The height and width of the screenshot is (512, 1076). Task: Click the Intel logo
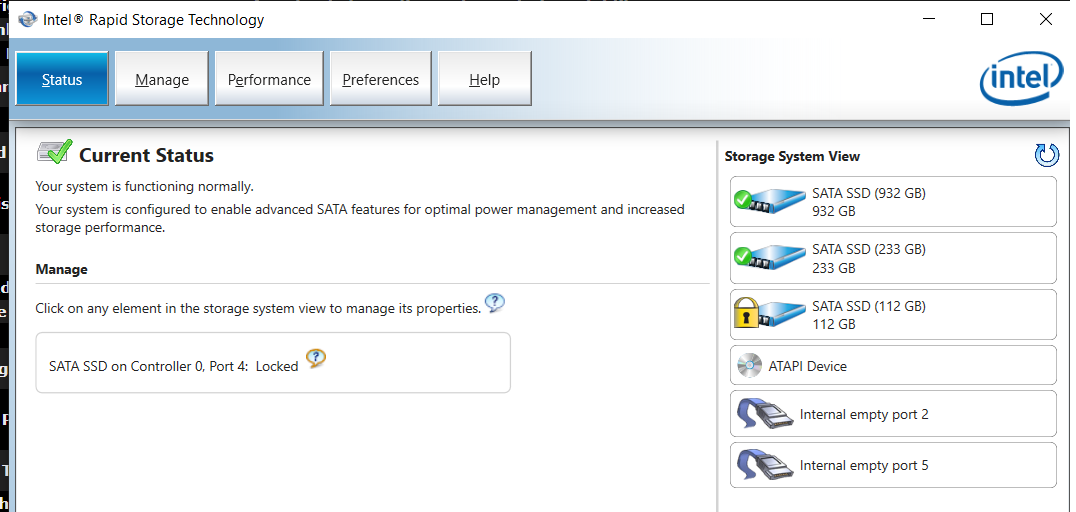coord(1020,80)
